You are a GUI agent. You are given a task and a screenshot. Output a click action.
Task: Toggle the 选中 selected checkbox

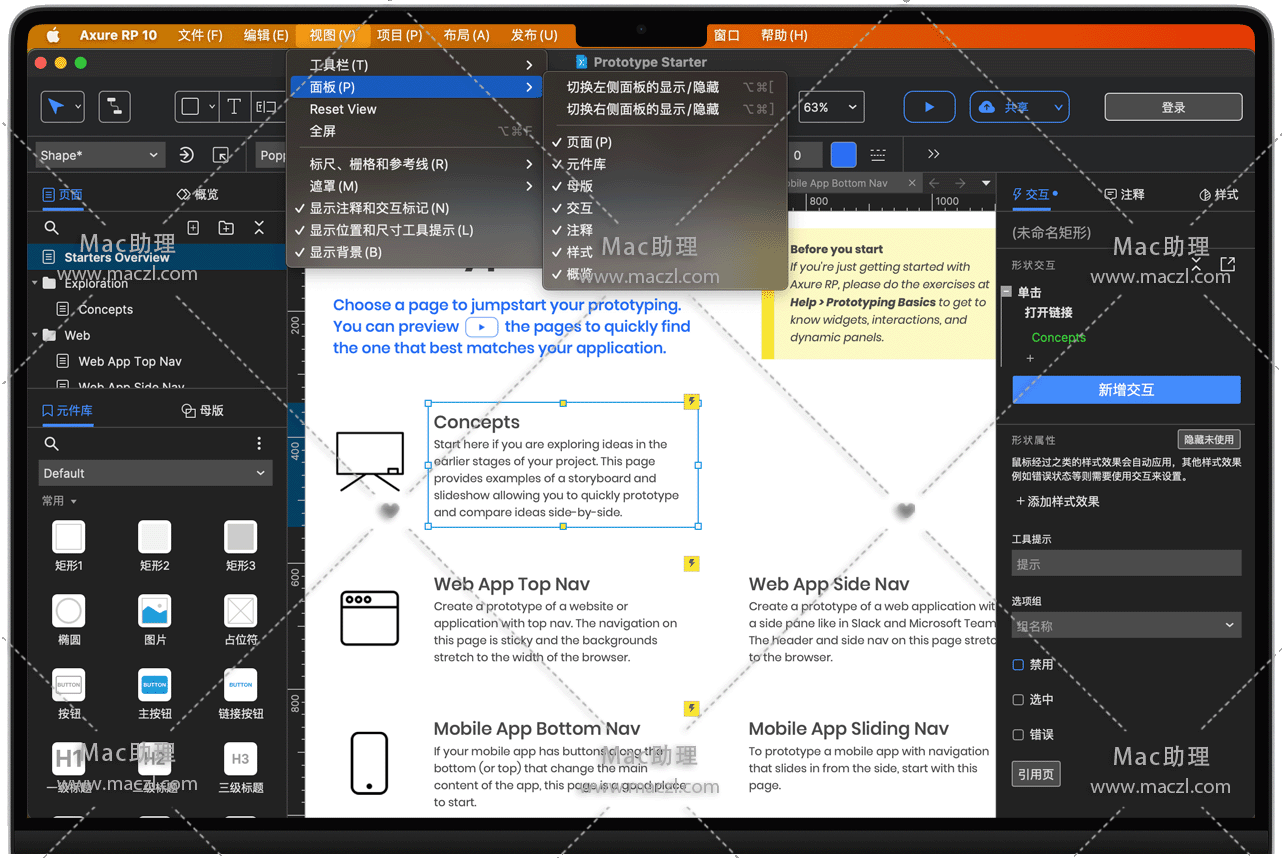tap(1018, 700)
